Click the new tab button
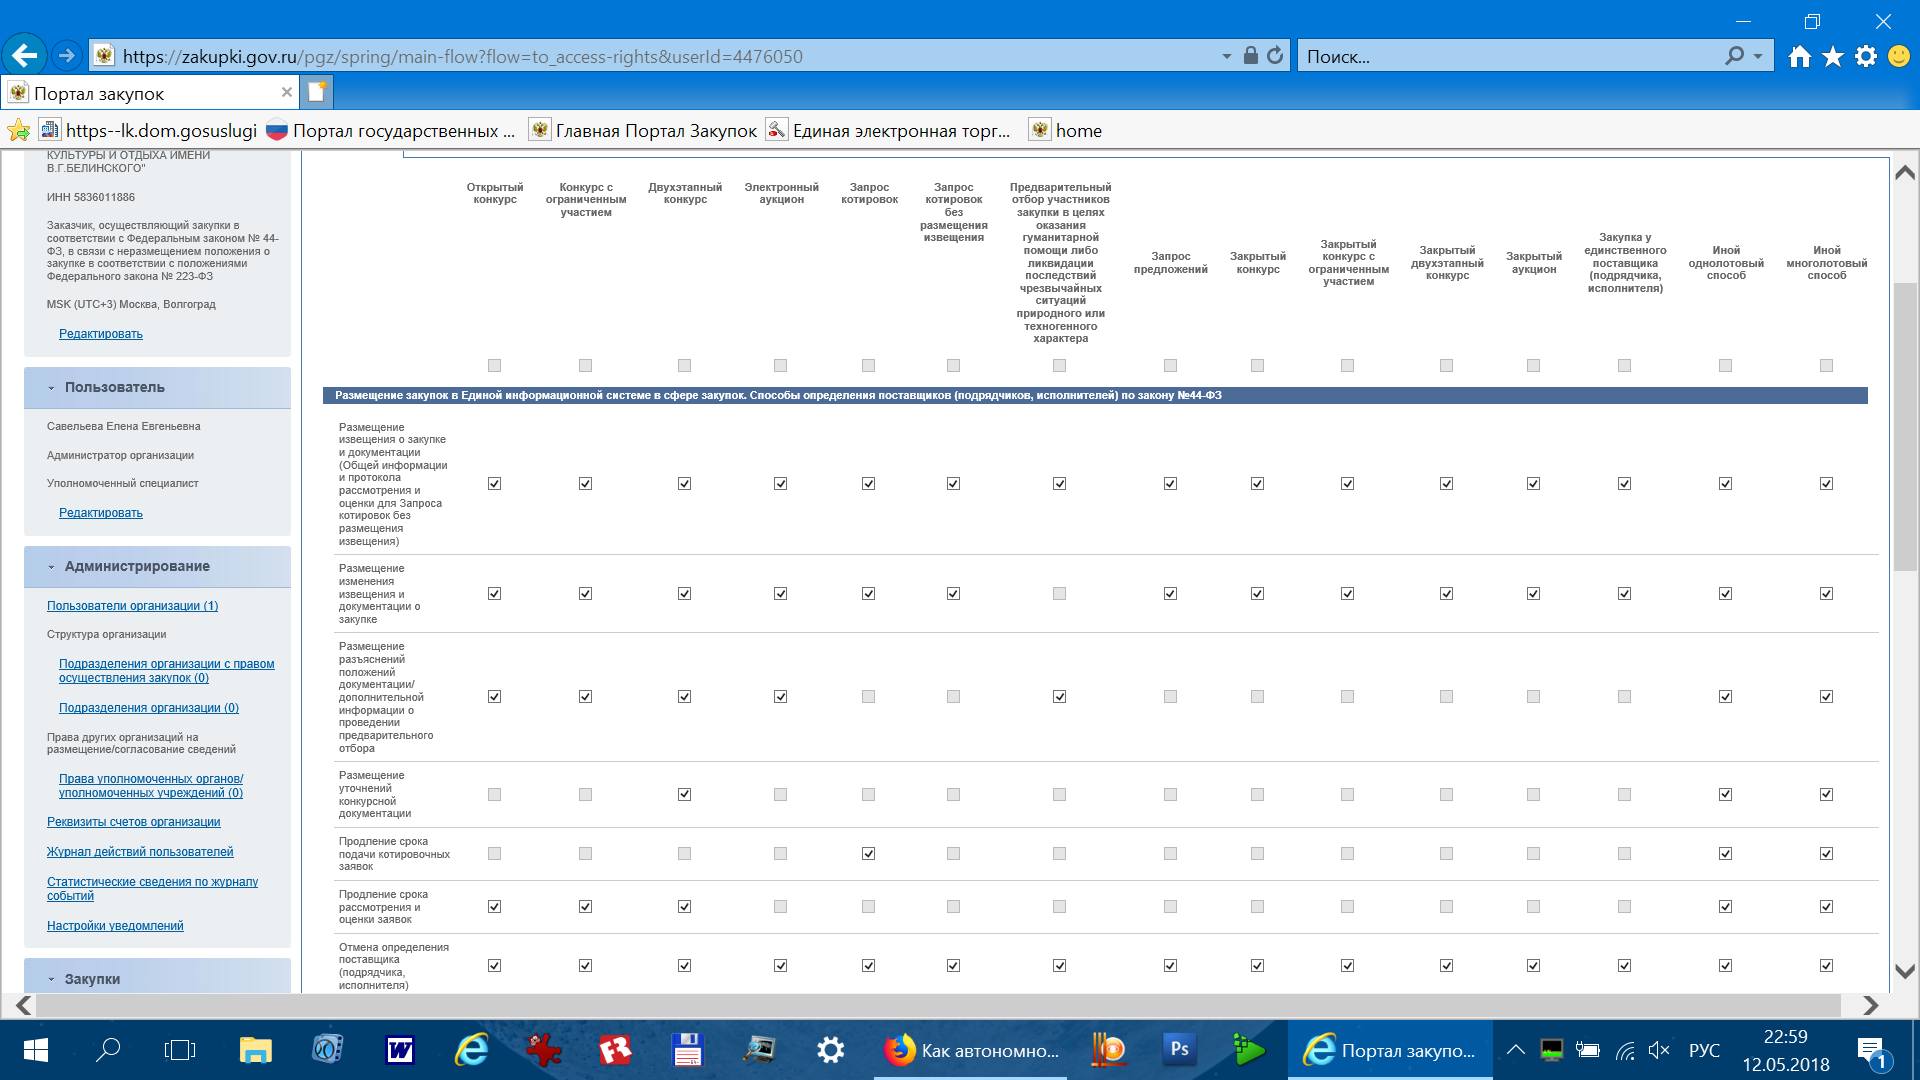Image resolution: width=1920 pixels, height=1080 pixels. (x=317, y=92)
